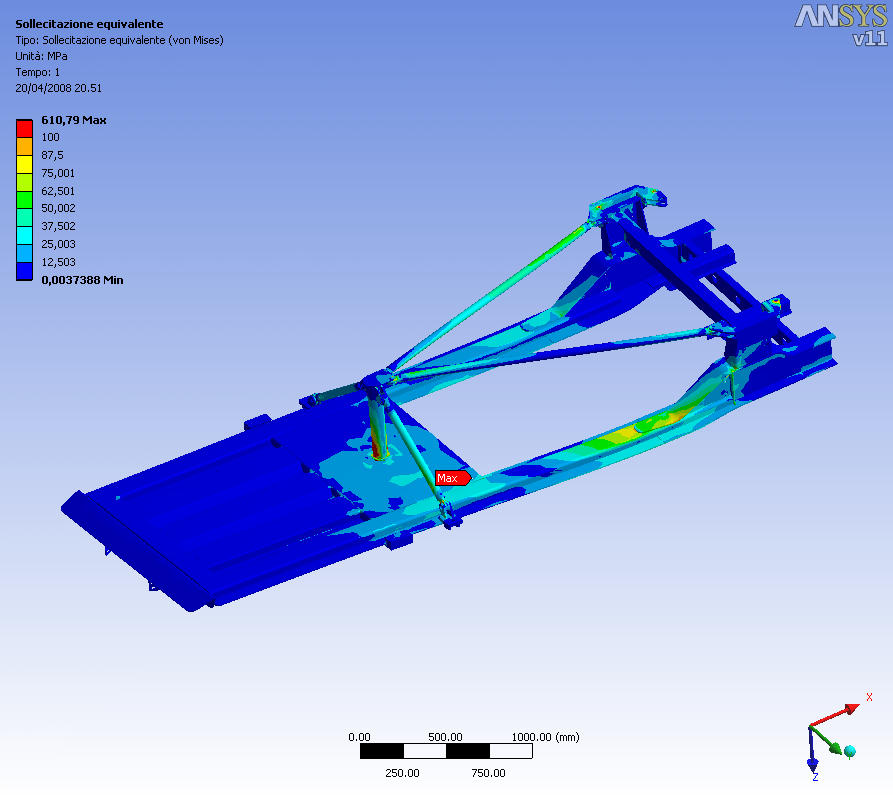Click the 1000.00 (mm) ruler label
This screenshot has height=800, width=893.
(x=546, y=737)
